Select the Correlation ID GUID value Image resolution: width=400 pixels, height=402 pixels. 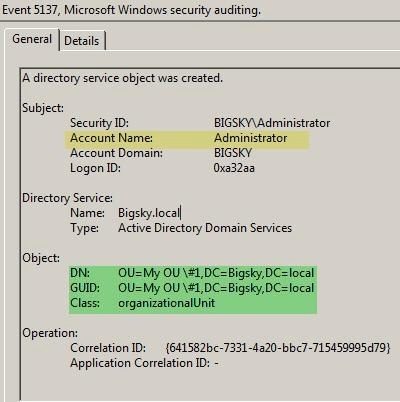[x=278, y=348]
